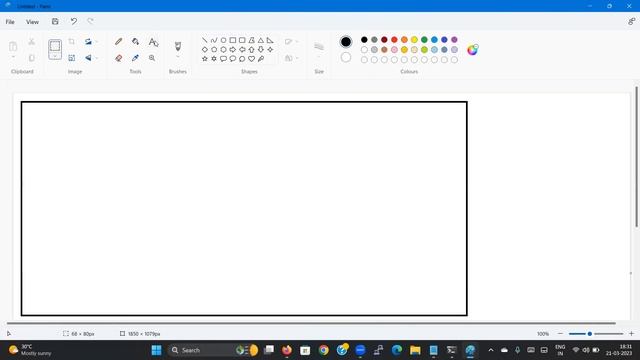
Task: Click the Rotate image icon
Action: point(88,42)
